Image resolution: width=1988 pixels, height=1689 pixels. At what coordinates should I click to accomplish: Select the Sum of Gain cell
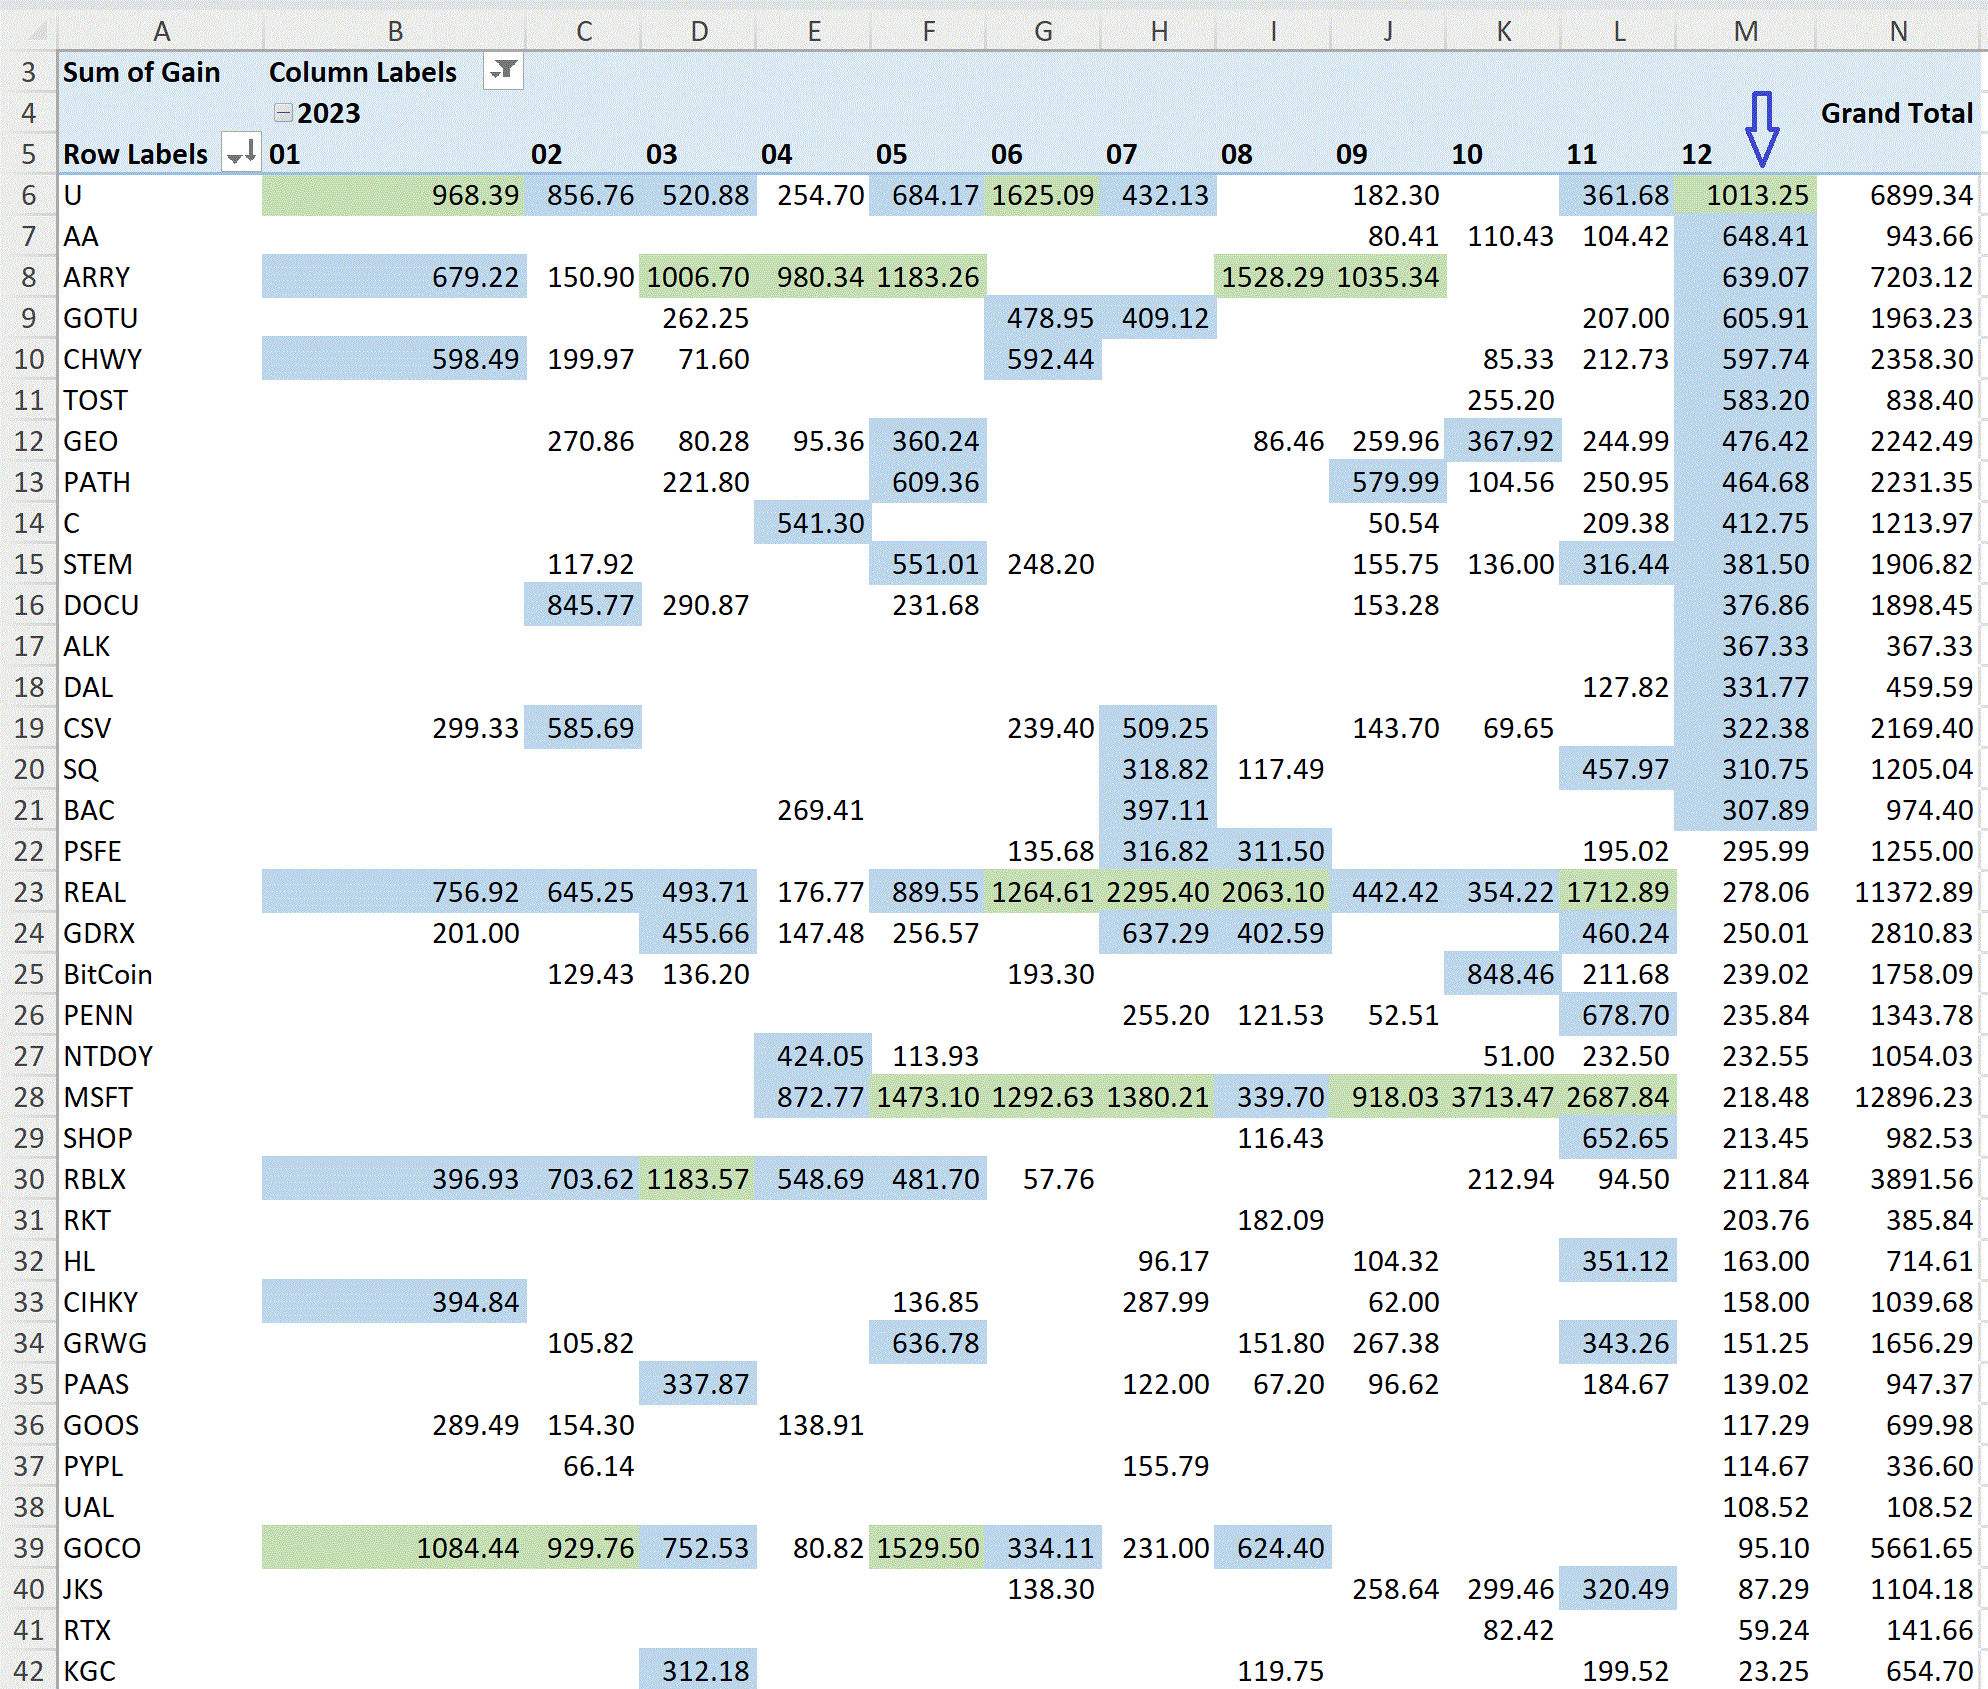pos(141,72)
